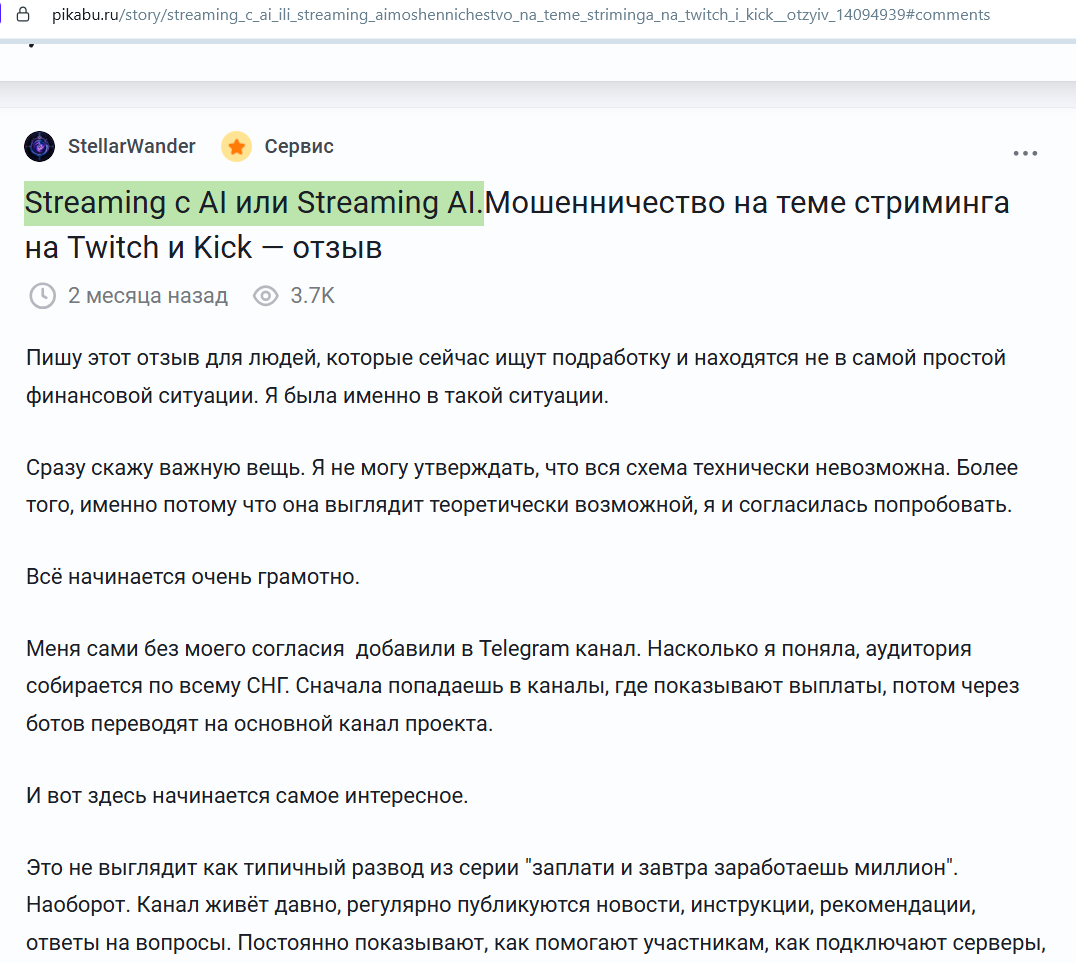This screenshot has height=963, width=1076.
Task: Click the title text 'на Twitch и Kick — отзыв'
Action: pyautogui.click(x=203, y=248)
